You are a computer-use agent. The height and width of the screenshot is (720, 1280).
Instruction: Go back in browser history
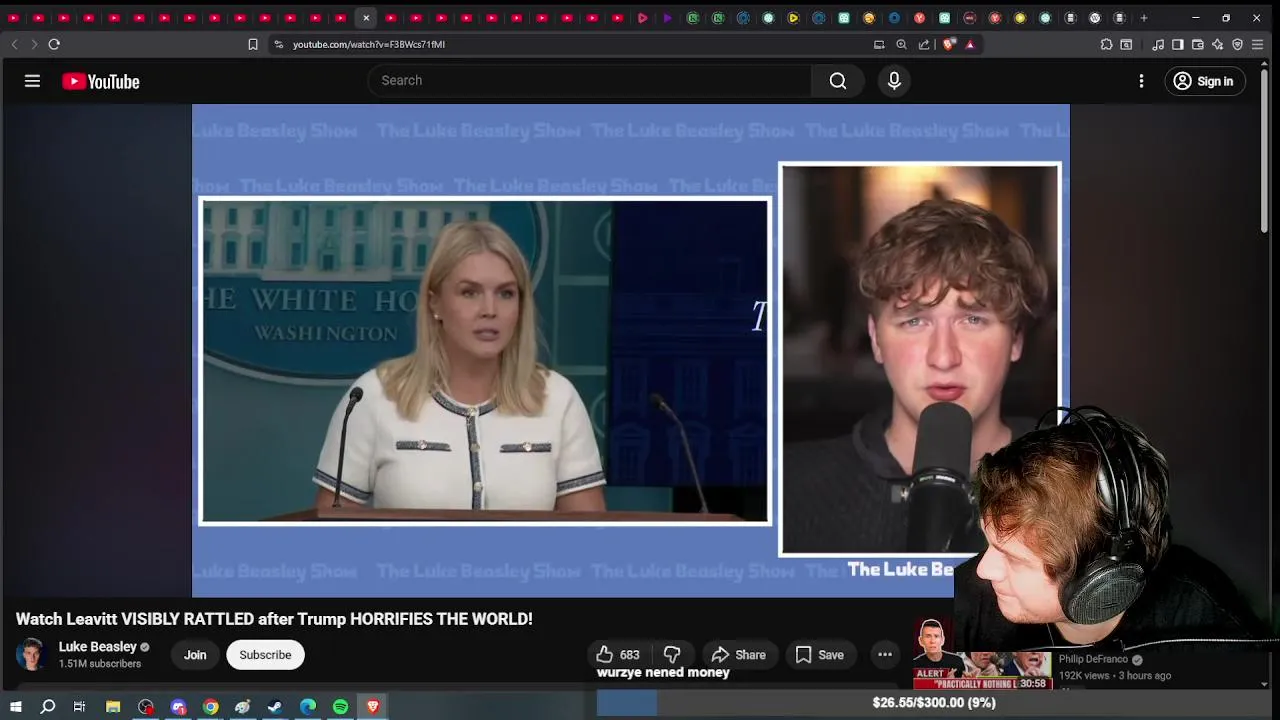click(x=14, y=44)
